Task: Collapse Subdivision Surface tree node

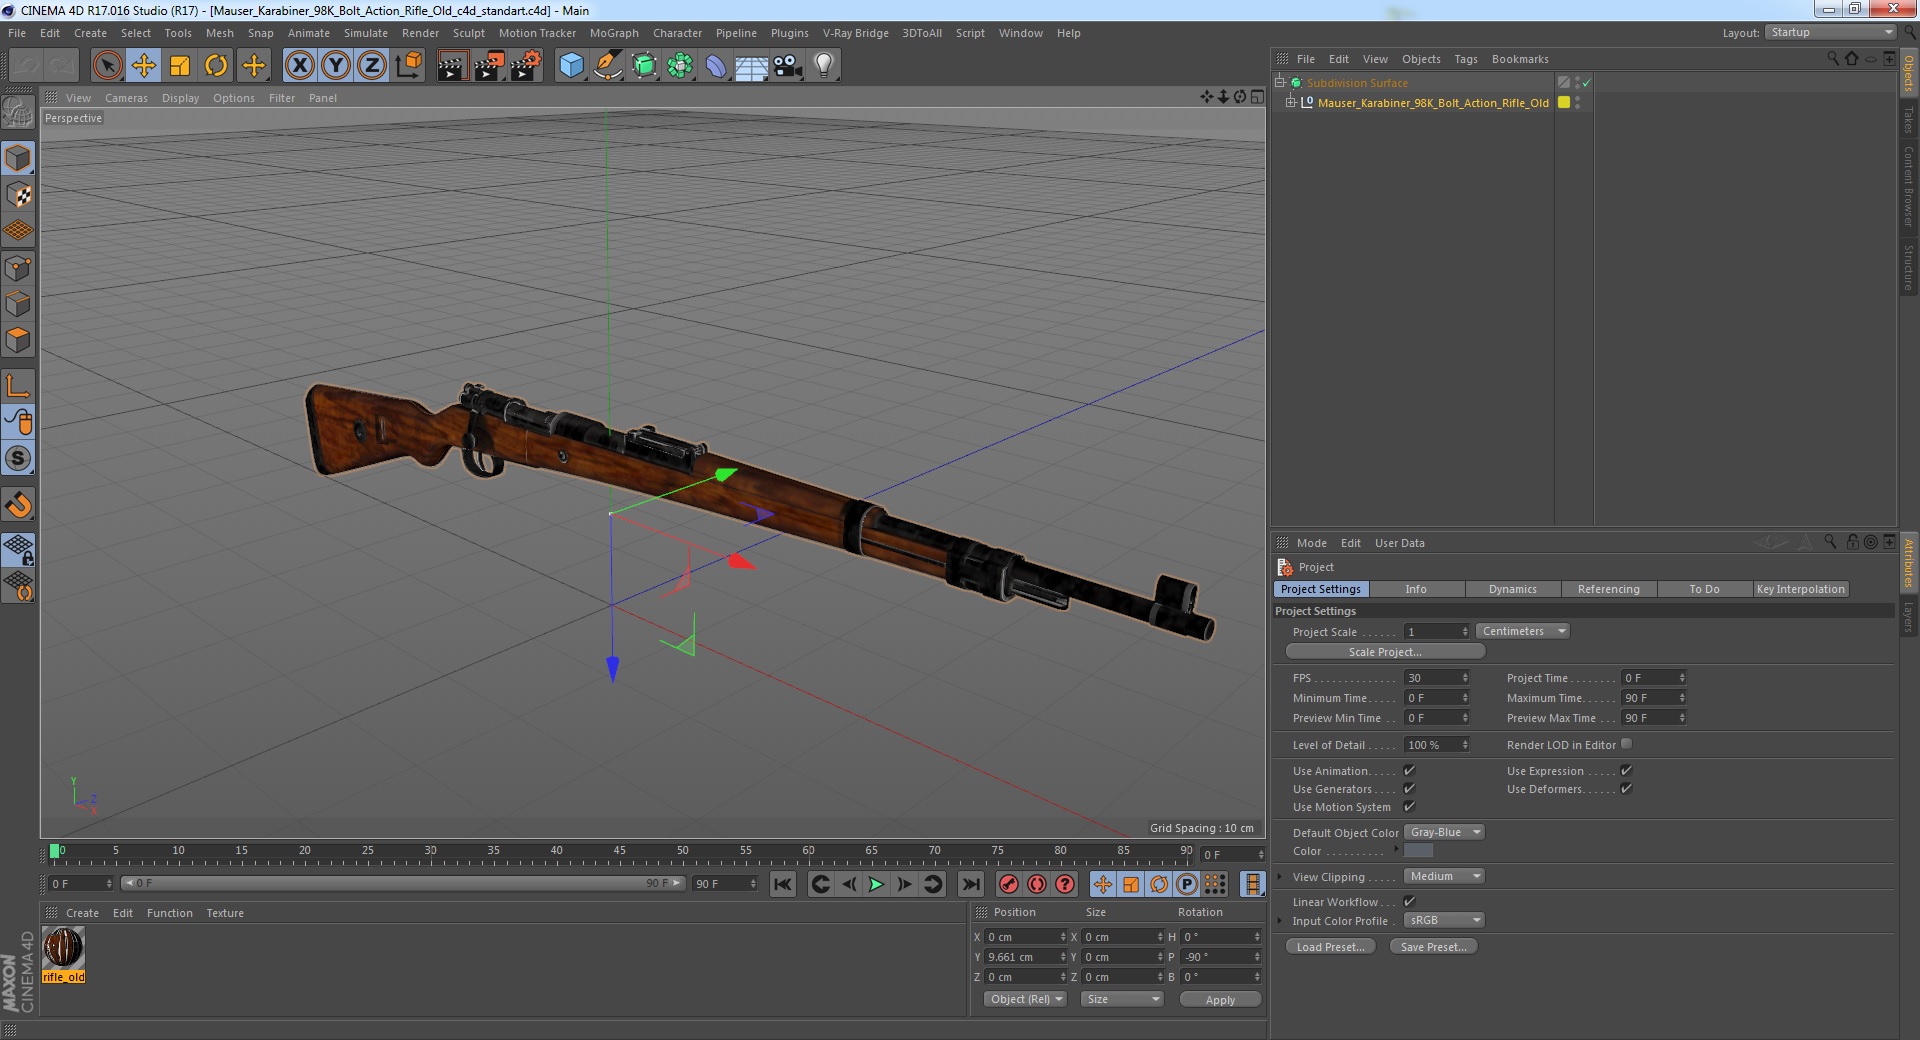Action: click(x=1279, y=83)
